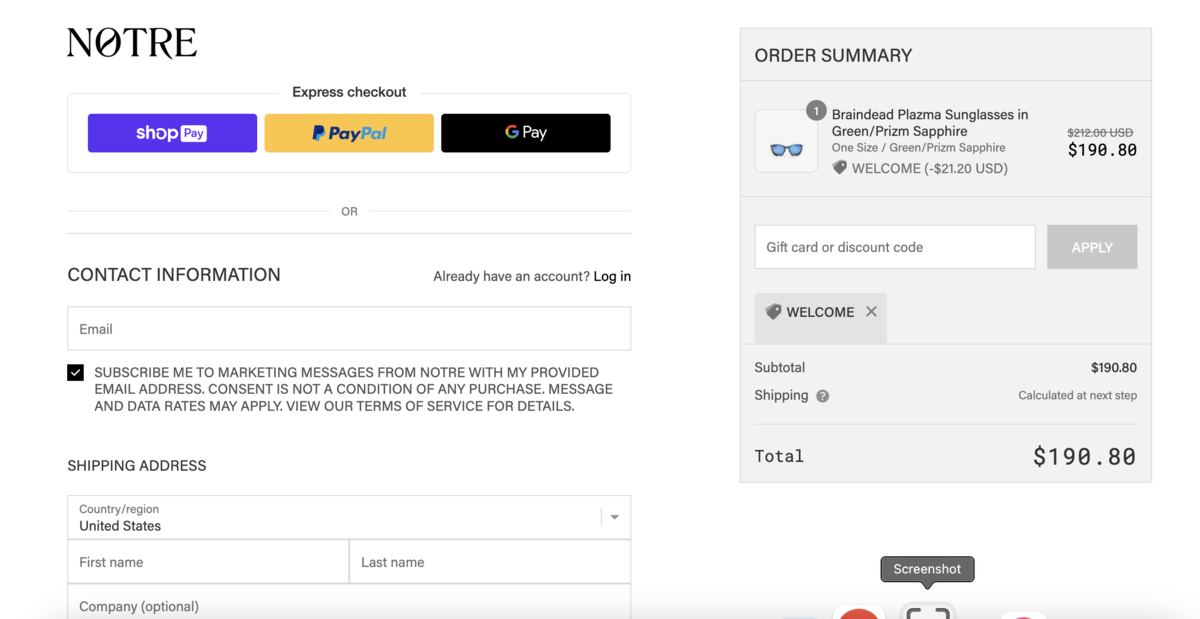Pay with PayPal express checkout
1200x619 pixels.
pos(348,132)
